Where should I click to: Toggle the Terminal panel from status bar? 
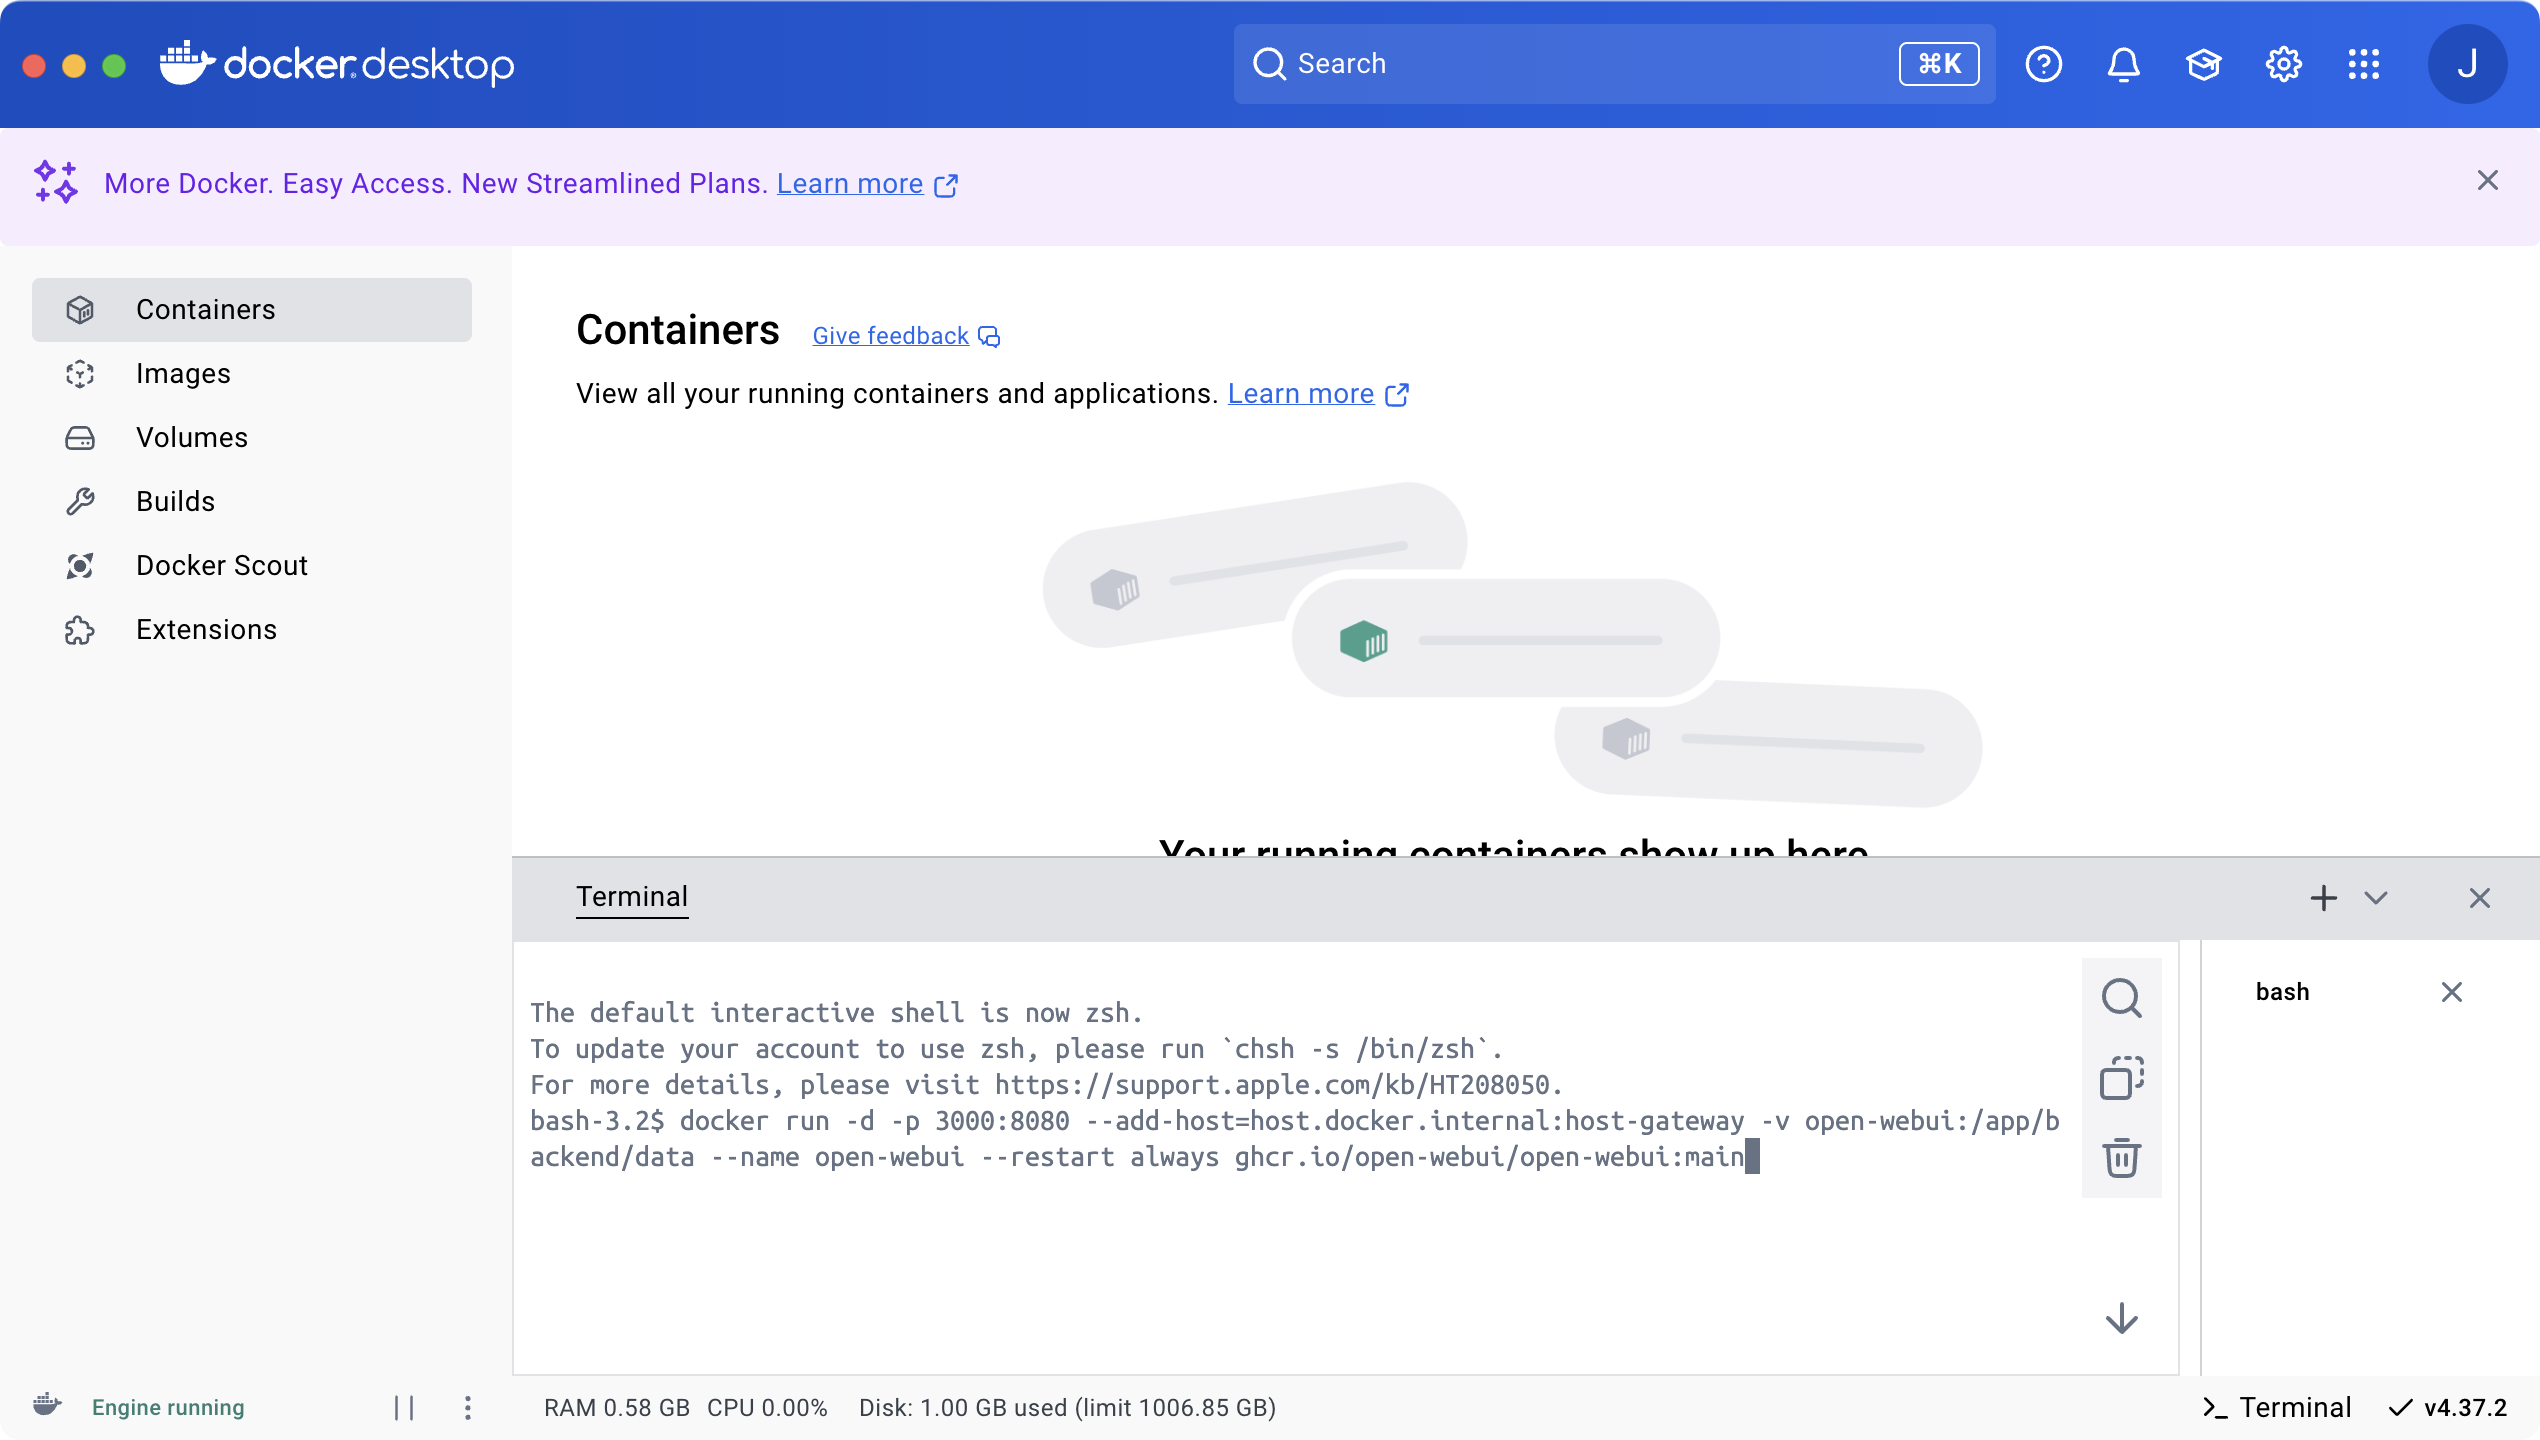point(2277,1408)
